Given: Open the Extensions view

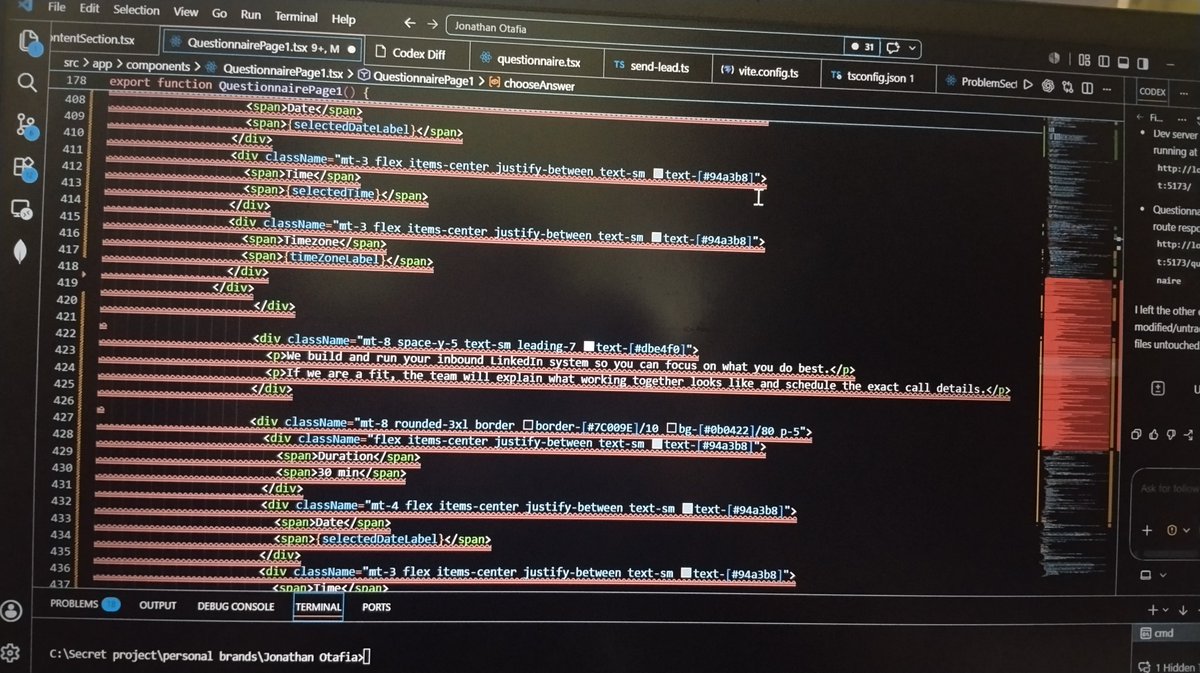Looking at the screenshot, I should [x=25, y=168].
